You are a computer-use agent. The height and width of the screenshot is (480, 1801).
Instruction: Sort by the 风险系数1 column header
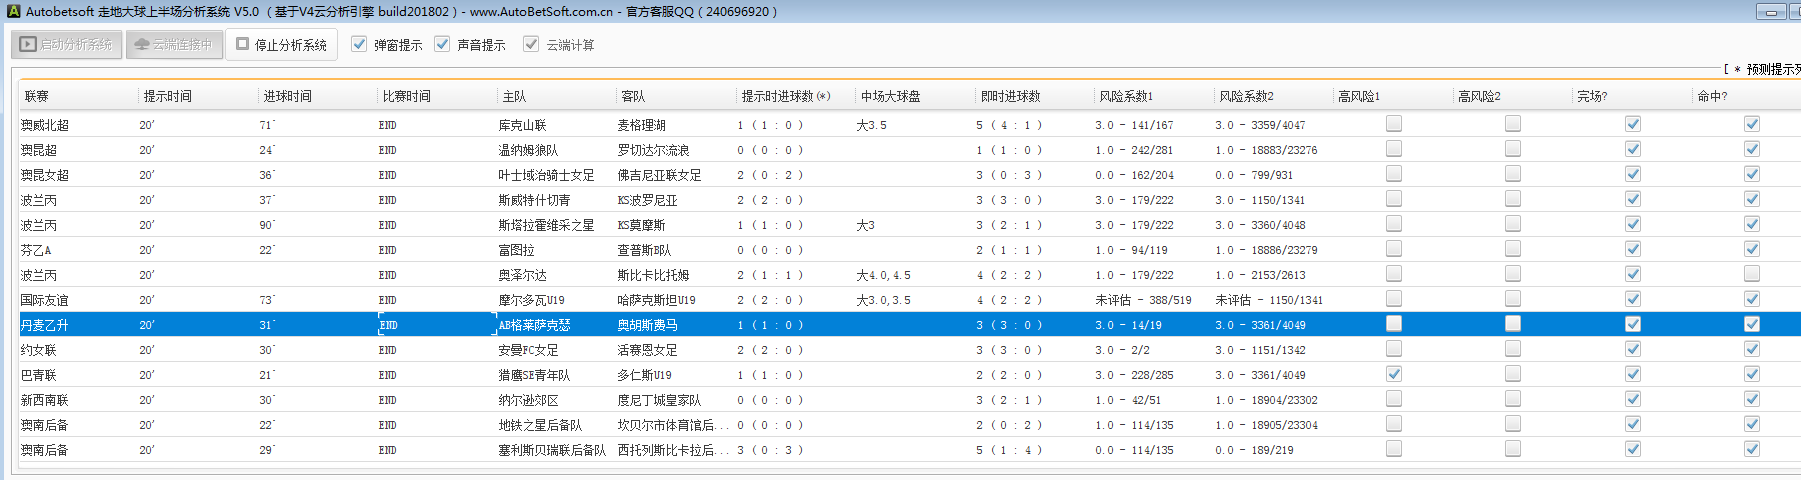(x=1126, y=96)
